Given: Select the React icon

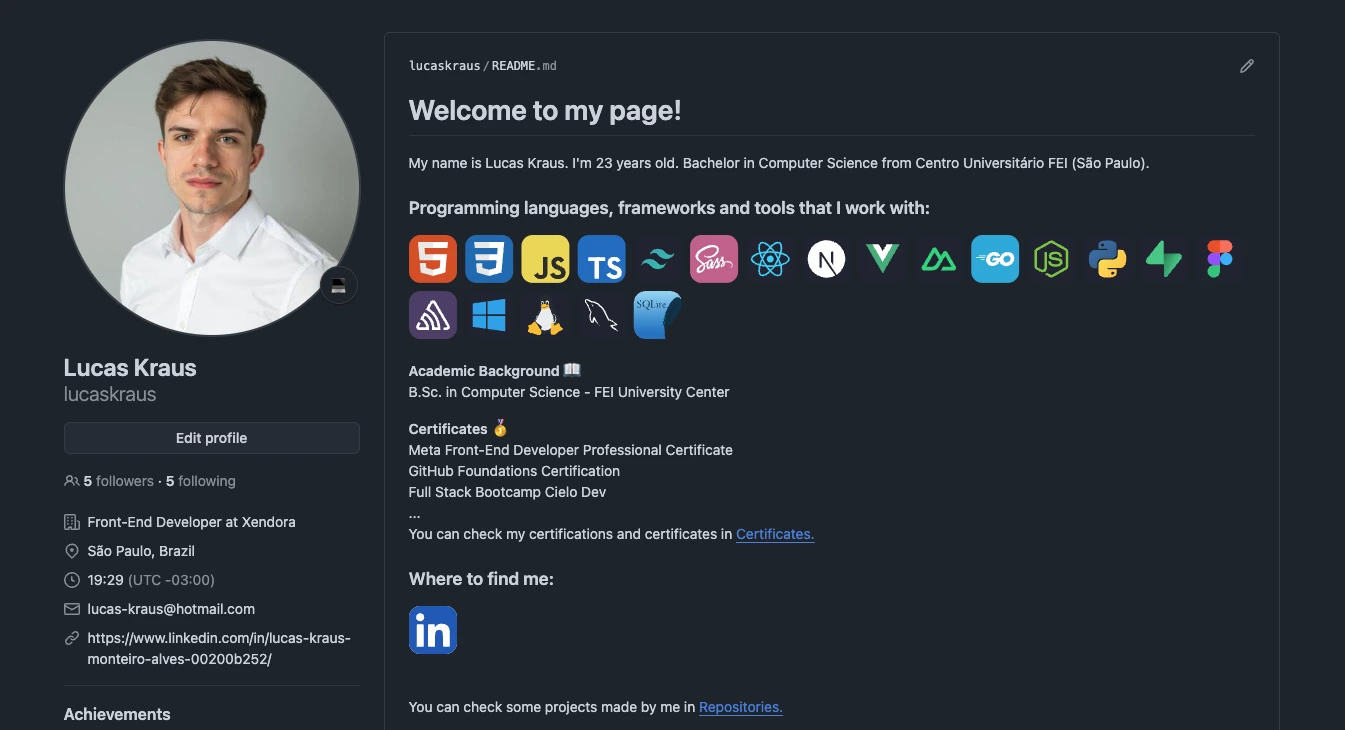Looking at the screenshot, I should tap(770, 258).
